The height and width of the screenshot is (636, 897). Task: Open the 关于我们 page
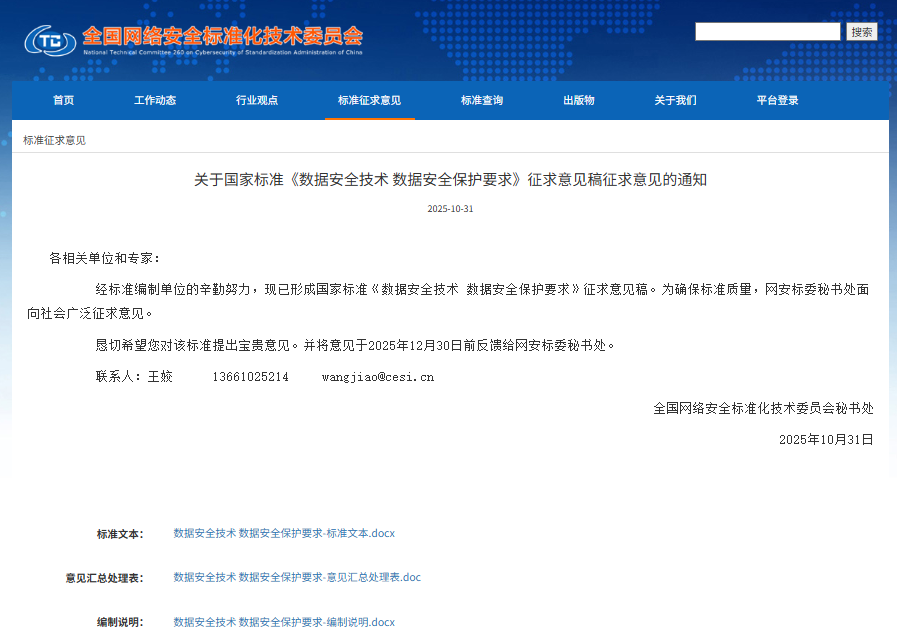click(675, 100)
